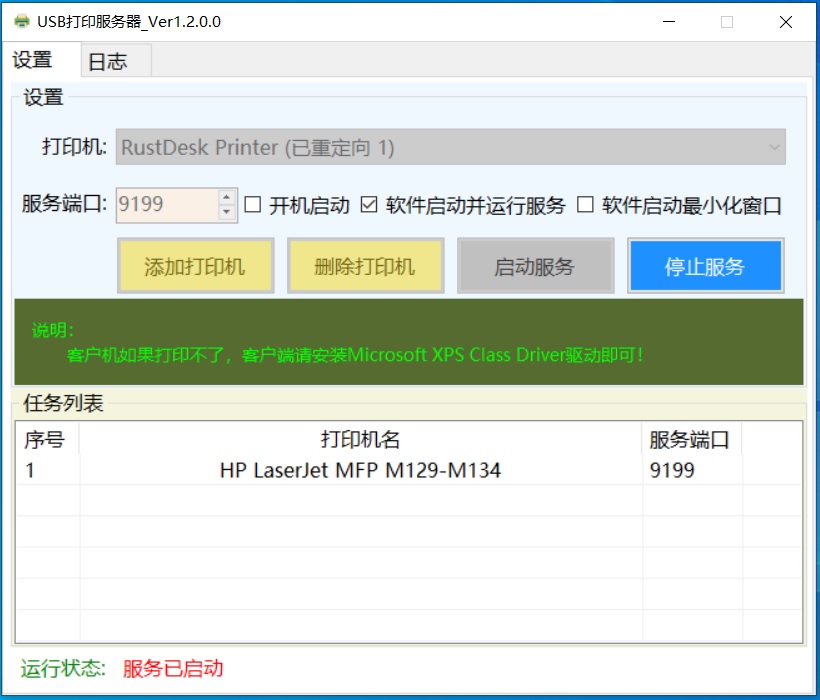Image resolution: width=820 pixels, height=700 pixels.
Task: Click the 服务端口 input field
Action: [165, 205]
